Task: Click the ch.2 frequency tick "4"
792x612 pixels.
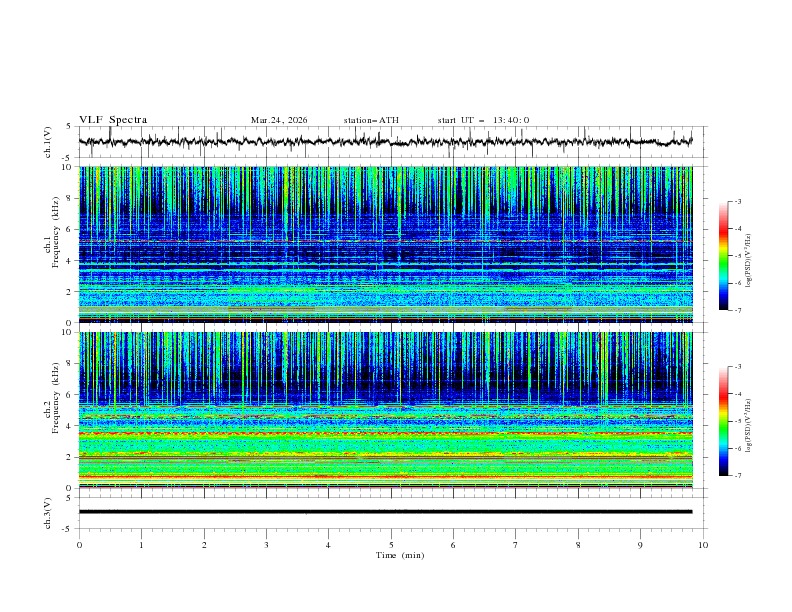Action: 71,426
